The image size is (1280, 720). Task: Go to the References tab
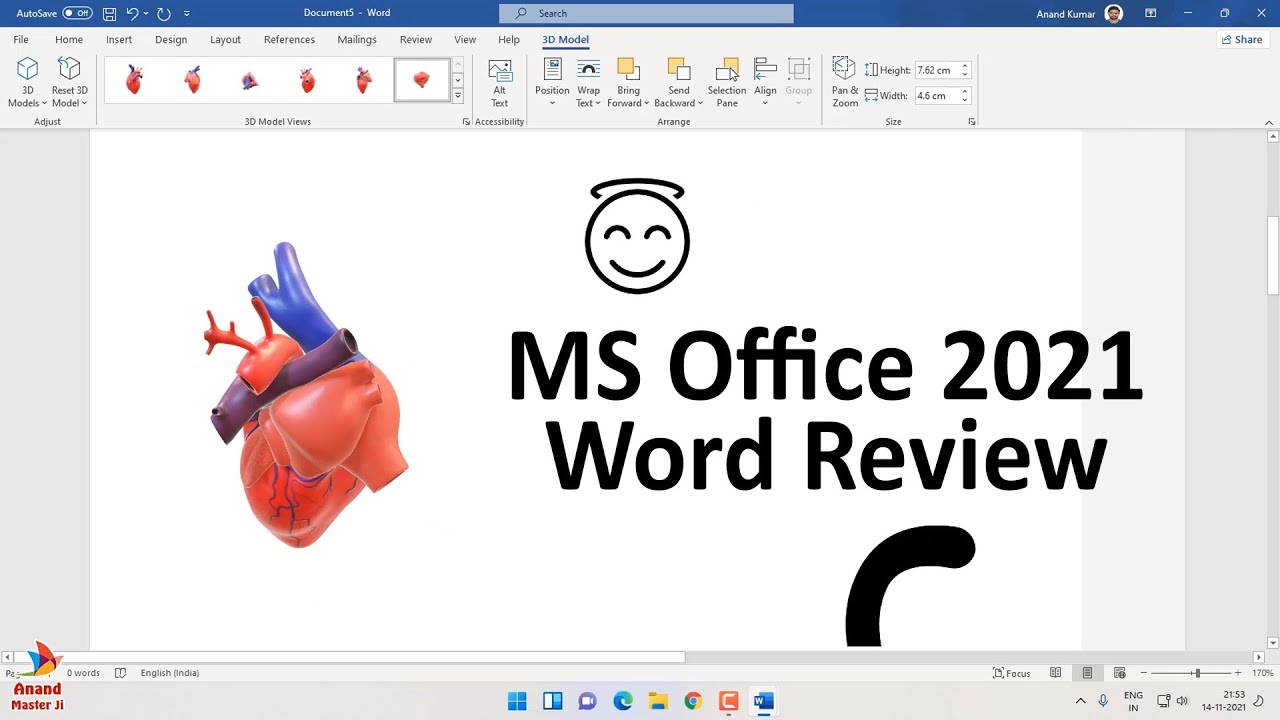click(x=289, y=39)
